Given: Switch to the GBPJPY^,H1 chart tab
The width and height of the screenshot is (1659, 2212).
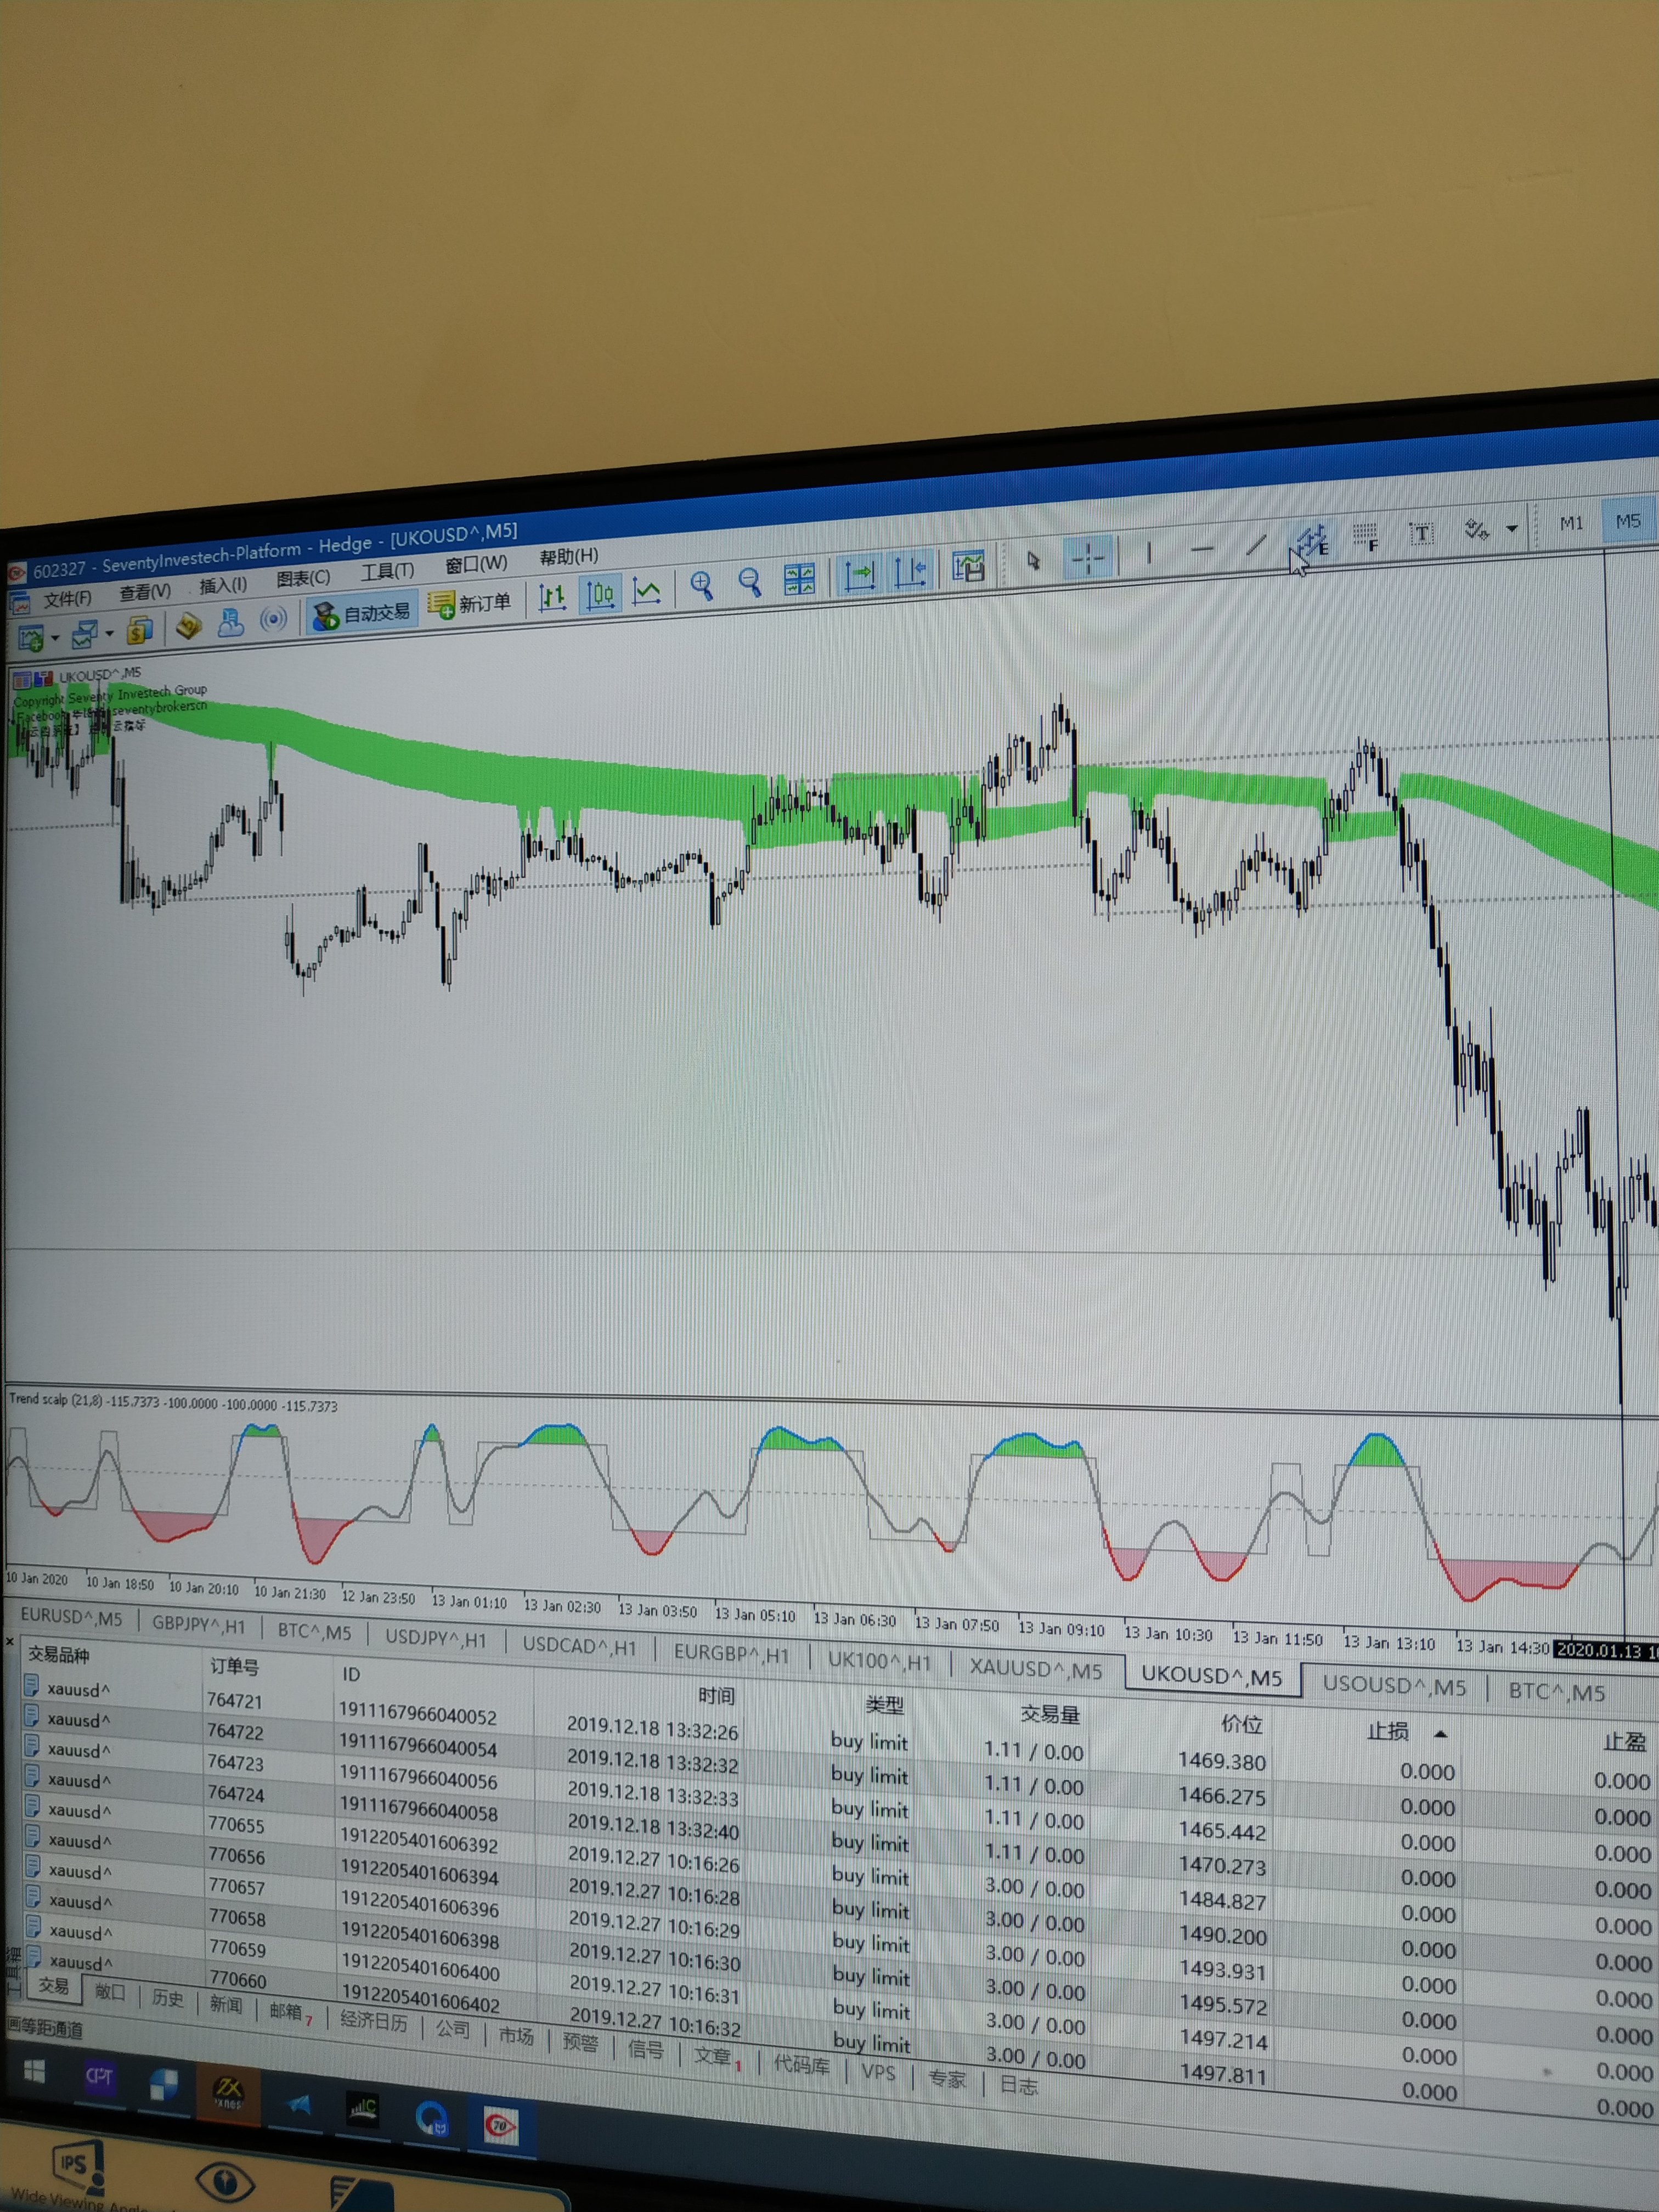Looking at the screenshot, I should [x=198, y=1624].
